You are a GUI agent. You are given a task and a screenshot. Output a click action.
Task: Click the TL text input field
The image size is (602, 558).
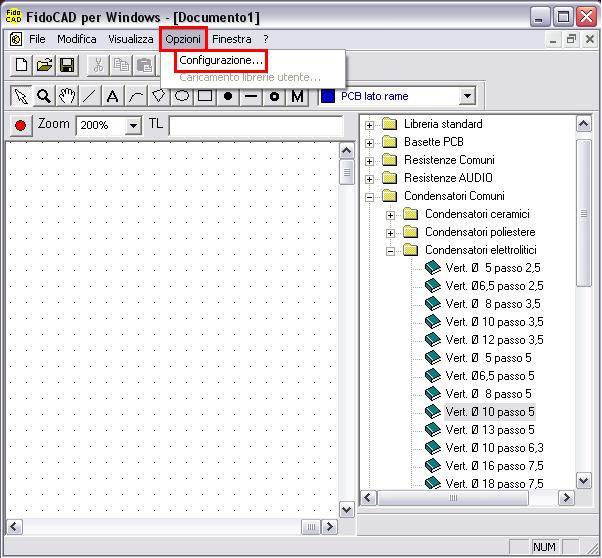click(255, 125)
